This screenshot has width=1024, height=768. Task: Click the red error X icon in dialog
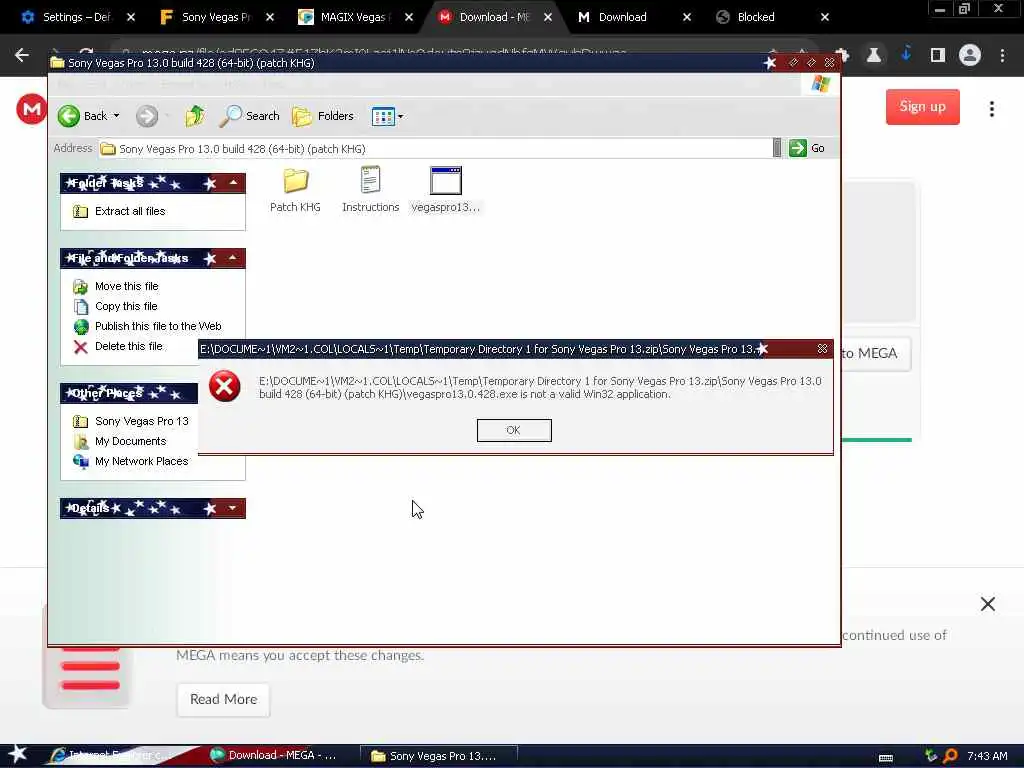click(225, 387)
